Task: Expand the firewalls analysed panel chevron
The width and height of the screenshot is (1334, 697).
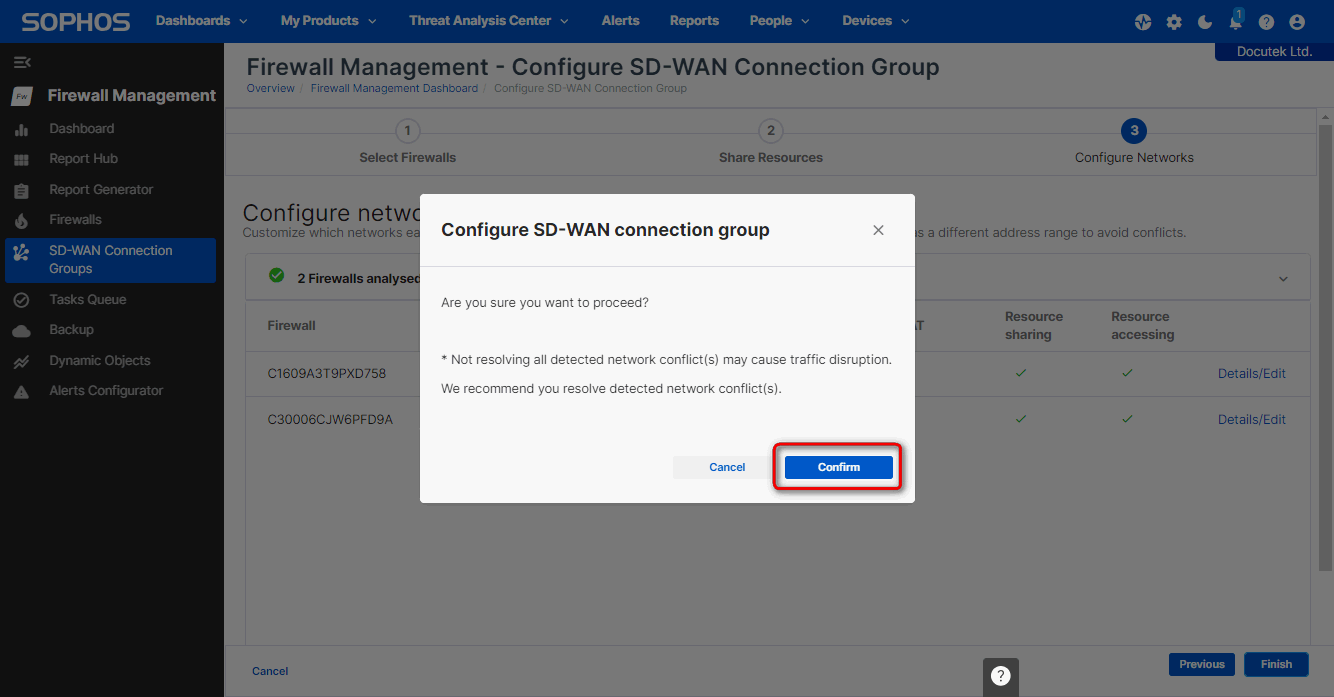Action: [1284, 279]
